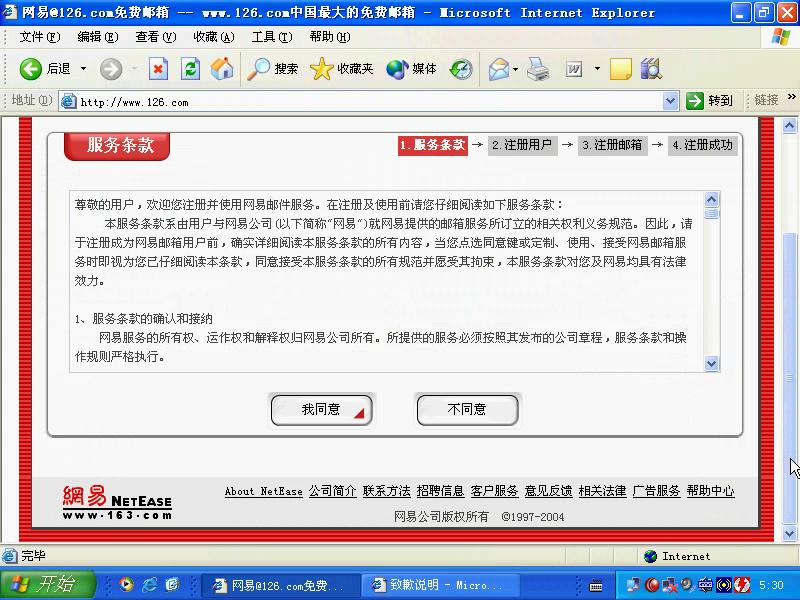Click the Windows 开始 Start button
The image size is (800, 600).
pos(47,585)
